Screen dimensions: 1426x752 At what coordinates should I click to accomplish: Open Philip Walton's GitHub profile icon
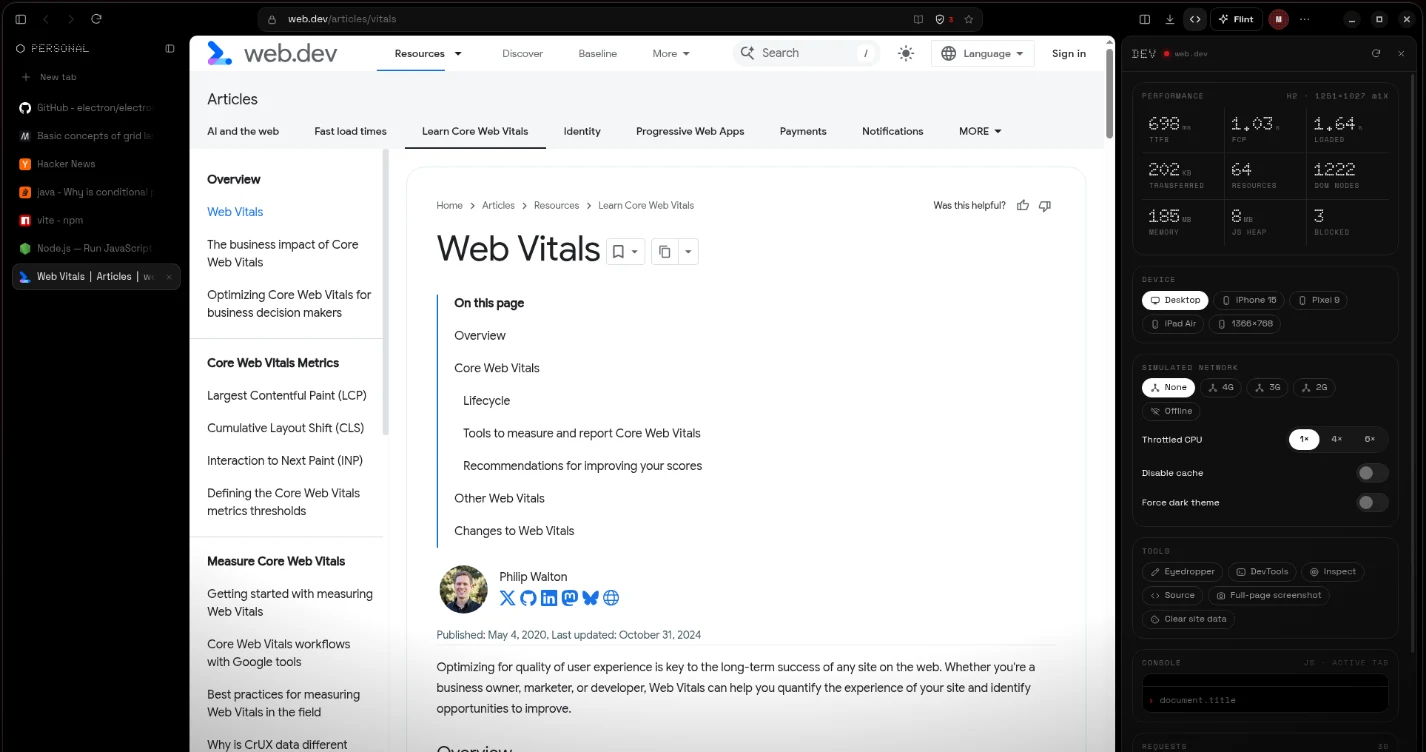pyautogui.click(x=528, y=598)
